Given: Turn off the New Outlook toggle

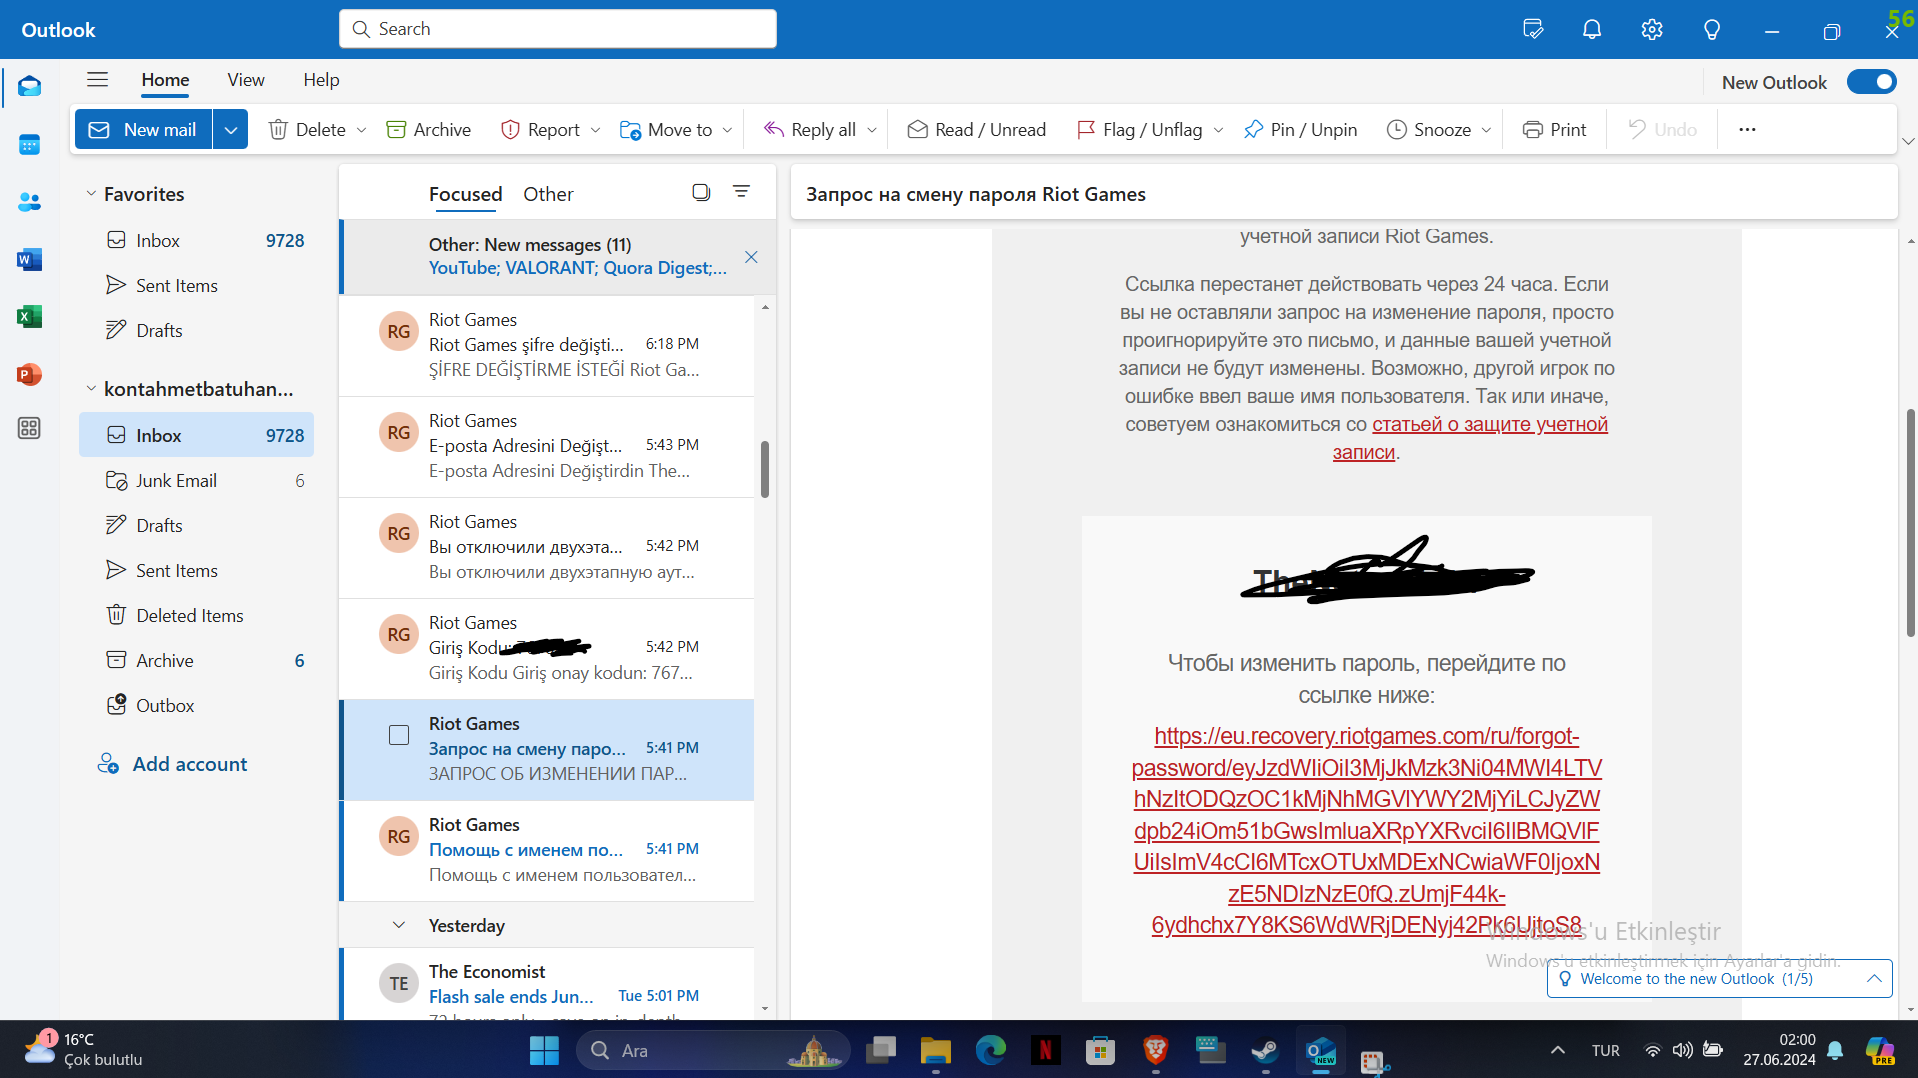Looking at the screenshot, I should [1871, 82].
